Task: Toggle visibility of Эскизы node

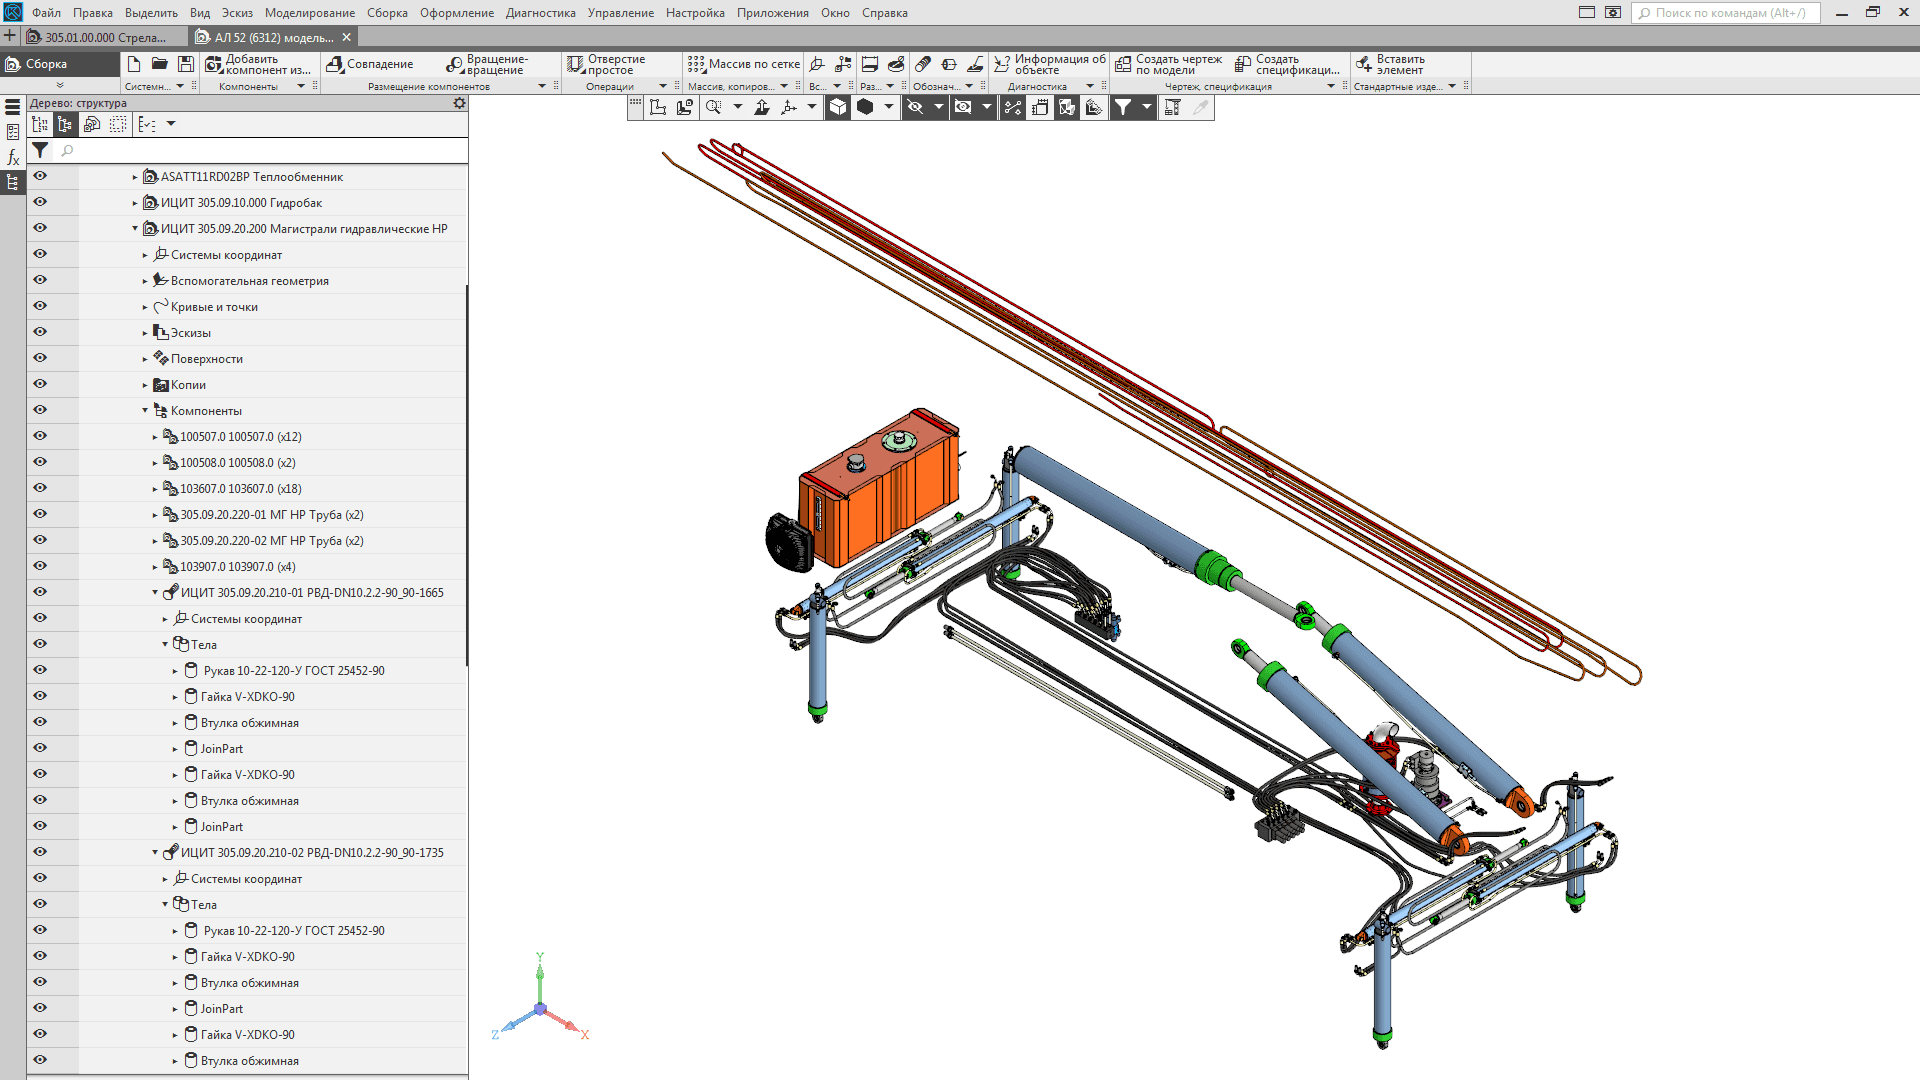Action: tap(40, 332)
